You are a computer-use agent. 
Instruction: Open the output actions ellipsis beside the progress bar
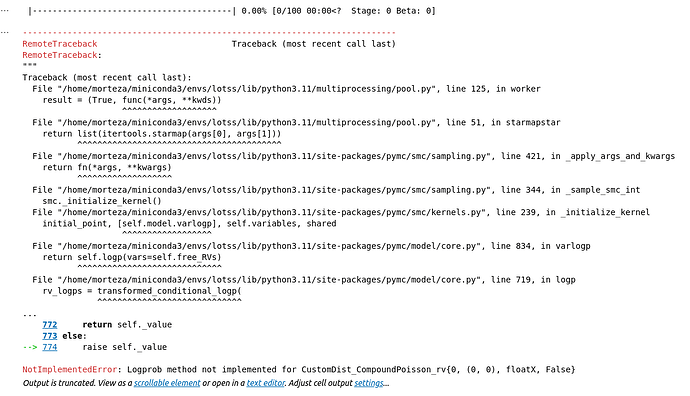coord(4,11)
